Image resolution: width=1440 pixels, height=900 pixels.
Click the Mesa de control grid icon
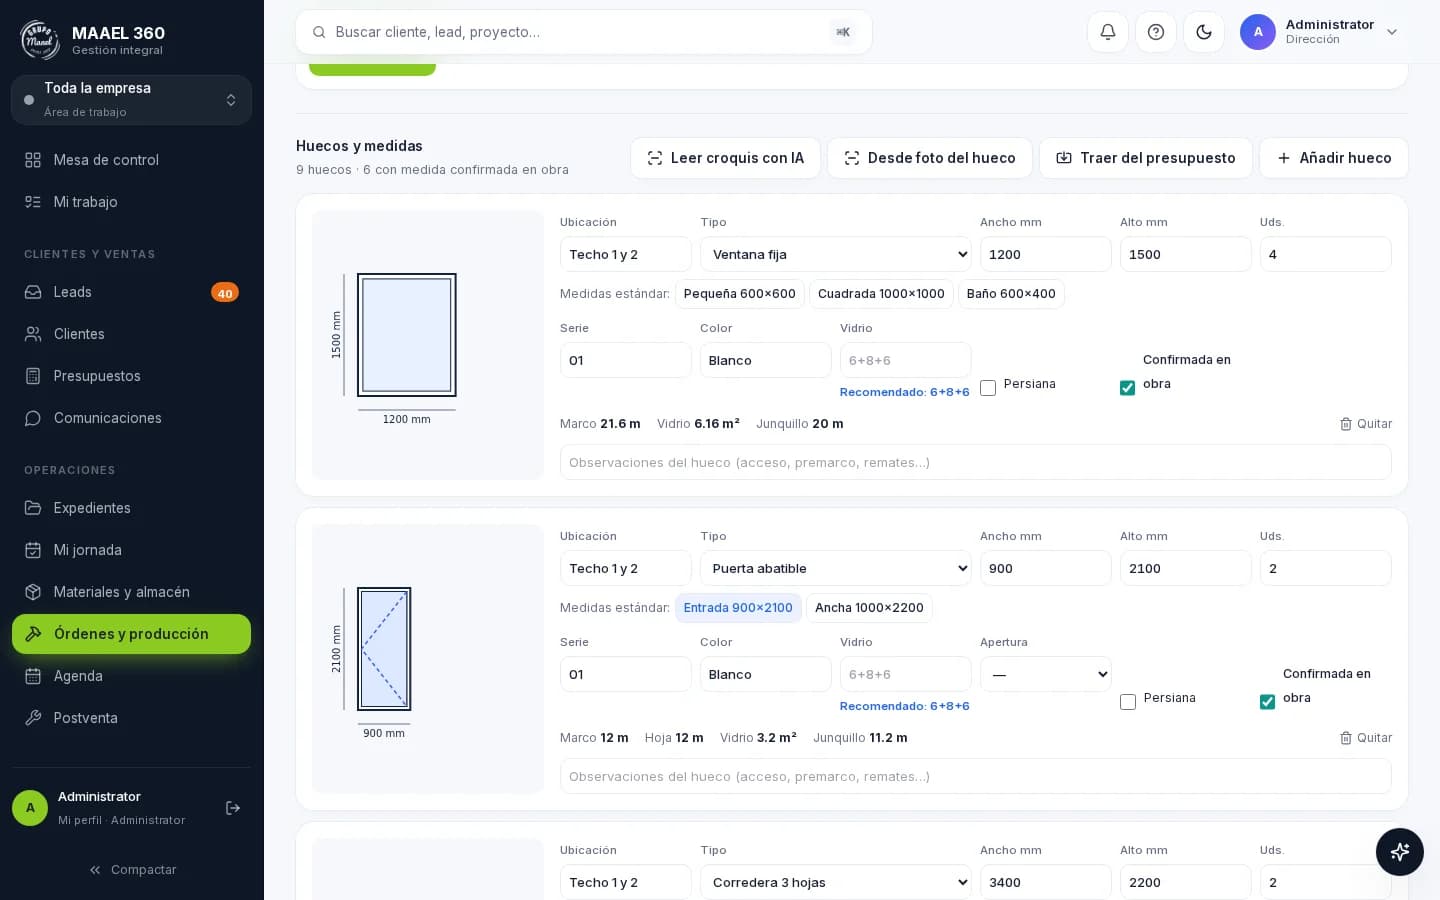[33, 160]
